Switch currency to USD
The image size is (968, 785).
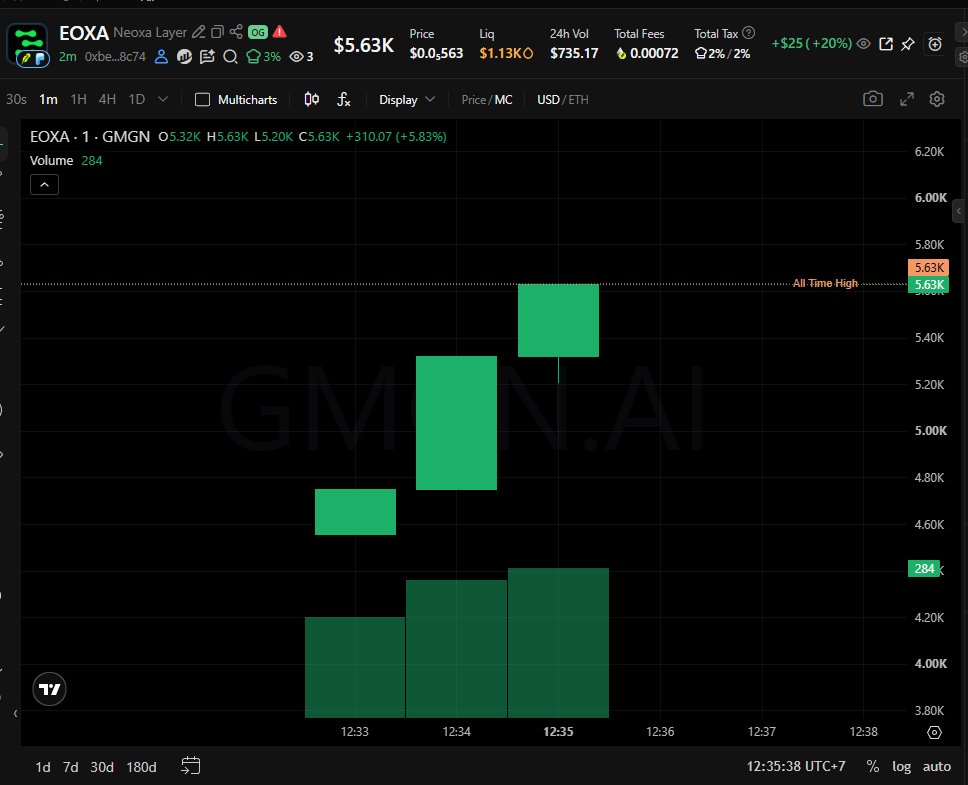coord(548,100)
